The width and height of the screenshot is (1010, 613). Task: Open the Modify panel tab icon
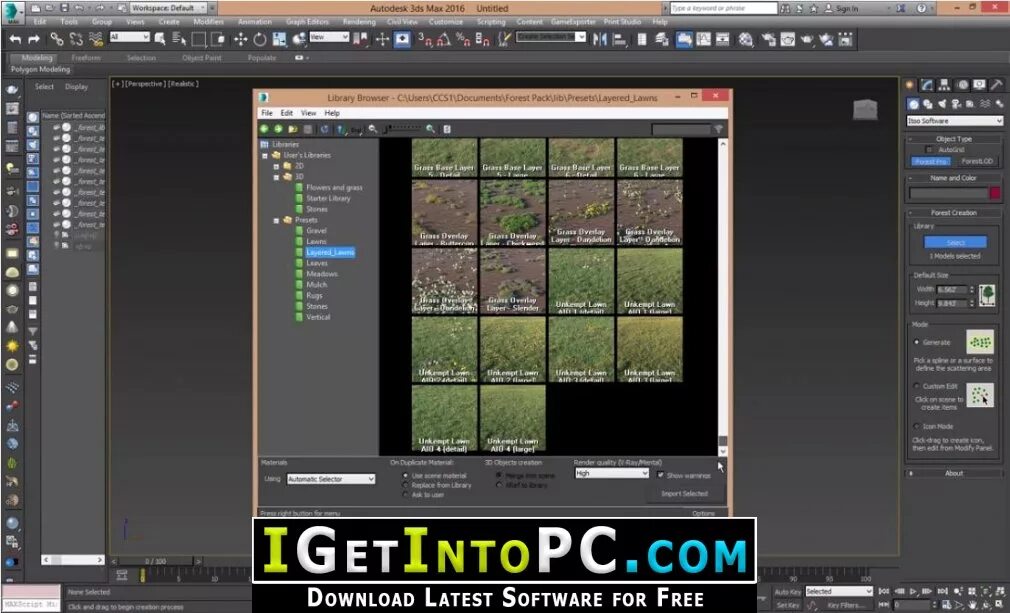pos(927,85)
